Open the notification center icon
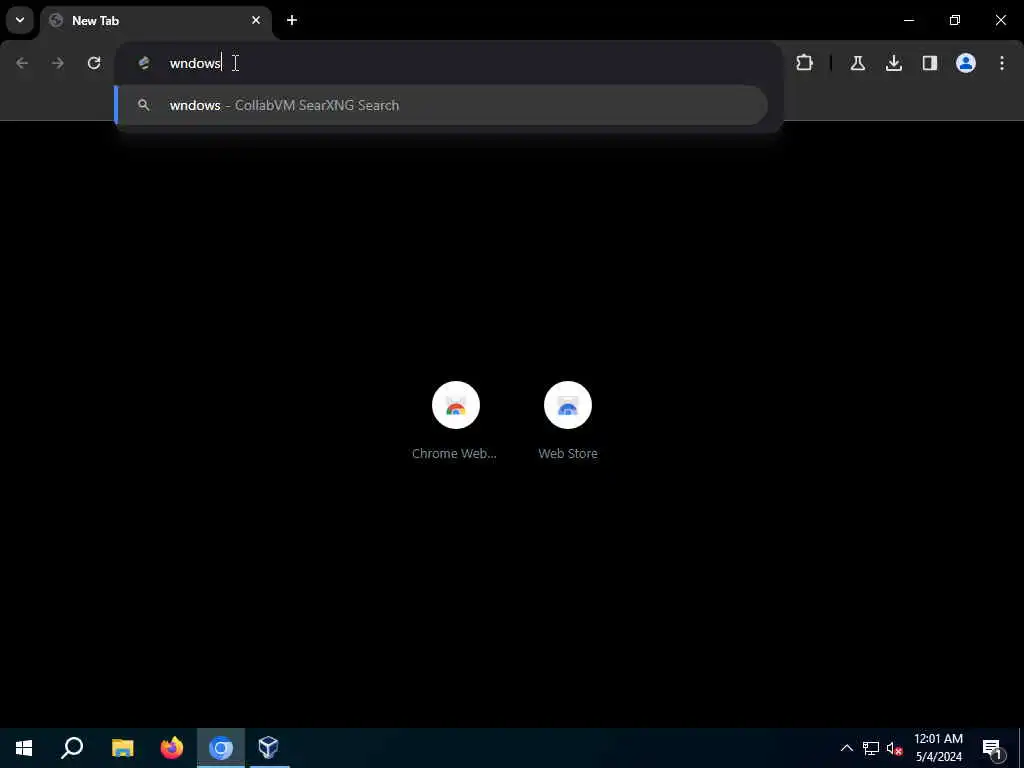The width and height of the screenshot is (1024, 768). tap(993, 749)
